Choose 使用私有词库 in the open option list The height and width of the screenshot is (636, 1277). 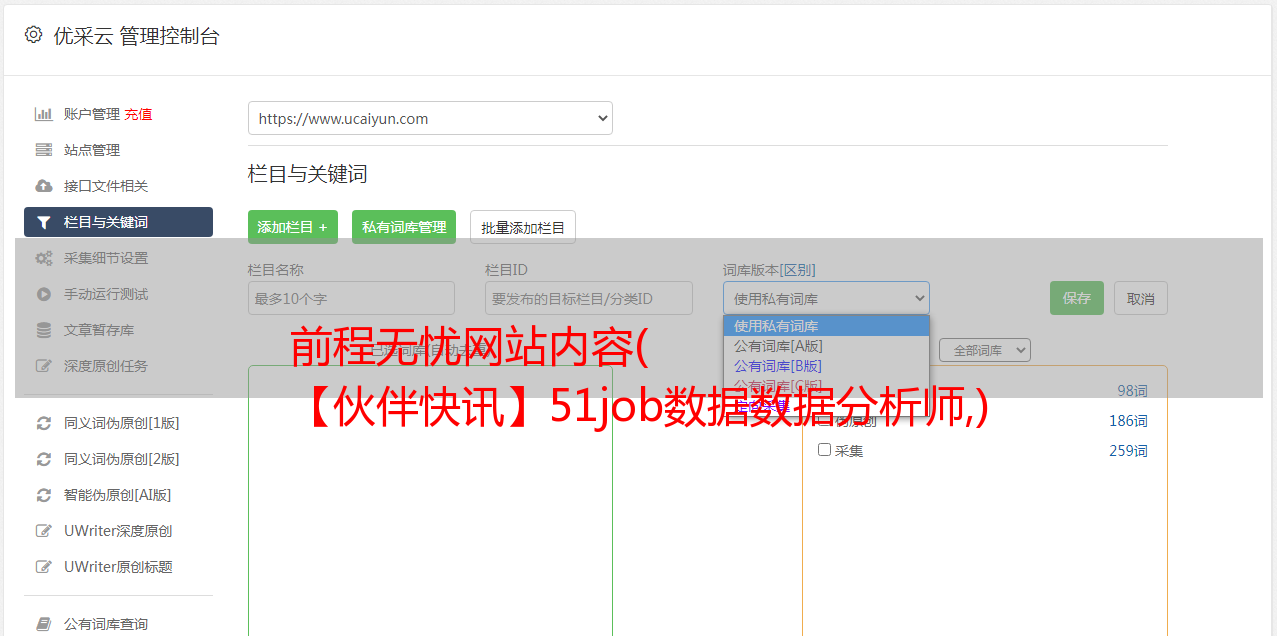coord(826,326)
